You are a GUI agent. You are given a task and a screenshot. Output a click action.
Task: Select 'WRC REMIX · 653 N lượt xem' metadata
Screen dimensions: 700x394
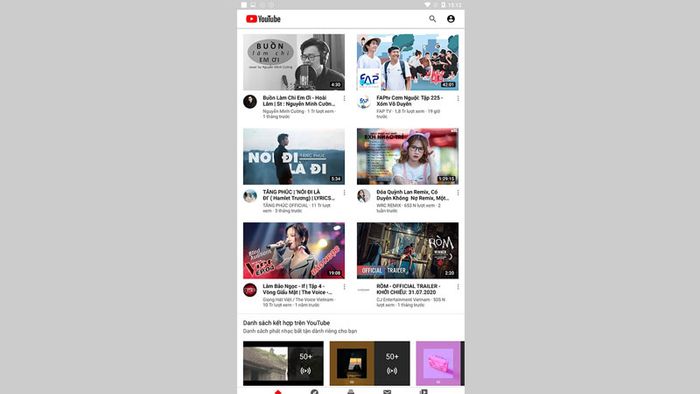pyautogui.click(x=408, y=208)
